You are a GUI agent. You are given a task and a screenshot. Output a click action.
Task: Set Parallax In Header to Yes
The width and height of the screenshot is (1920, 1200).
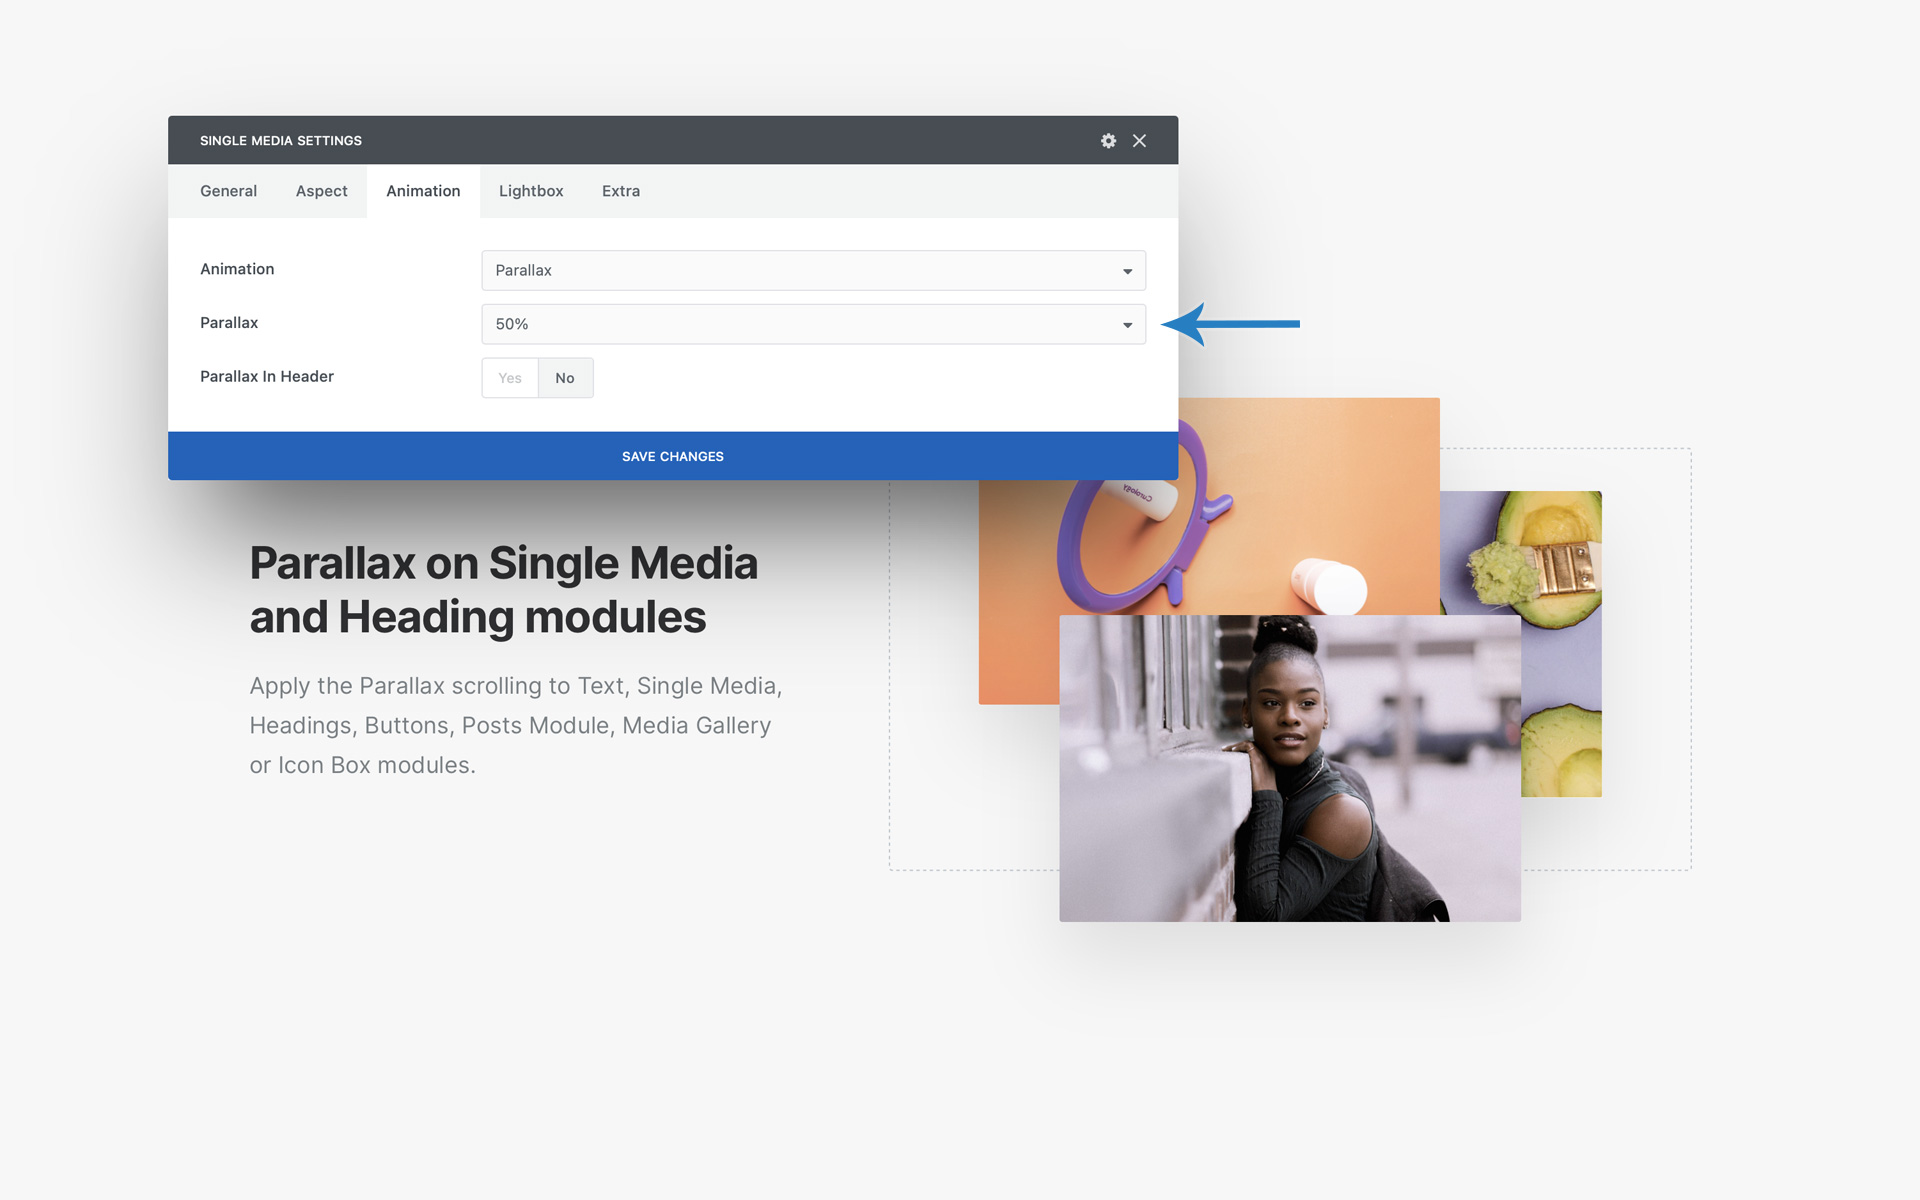(x=510, y=378)
